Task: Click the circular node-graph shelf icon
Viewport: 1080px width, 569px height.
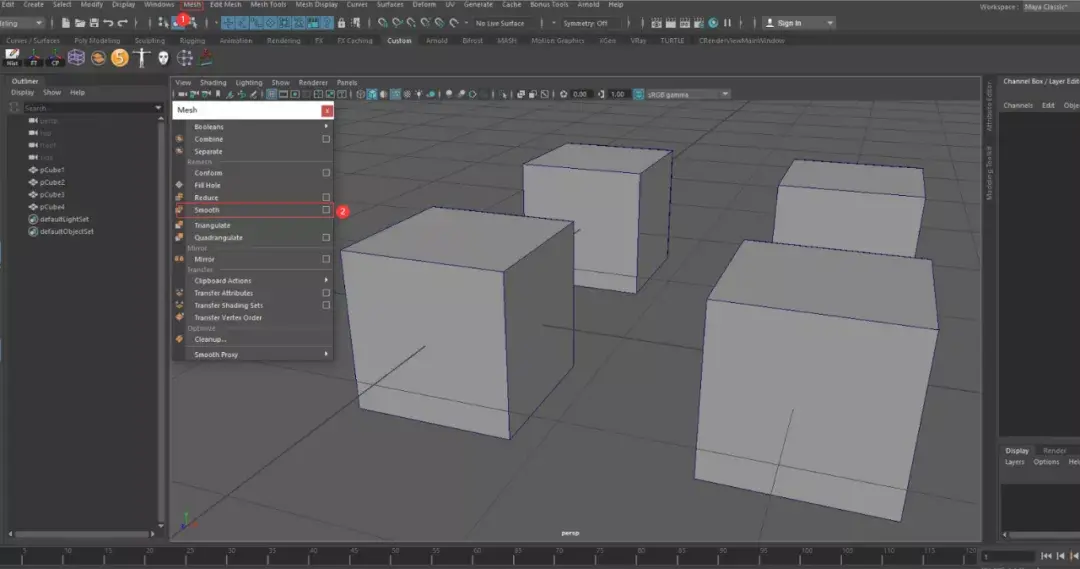Action: tap(185, 58)
